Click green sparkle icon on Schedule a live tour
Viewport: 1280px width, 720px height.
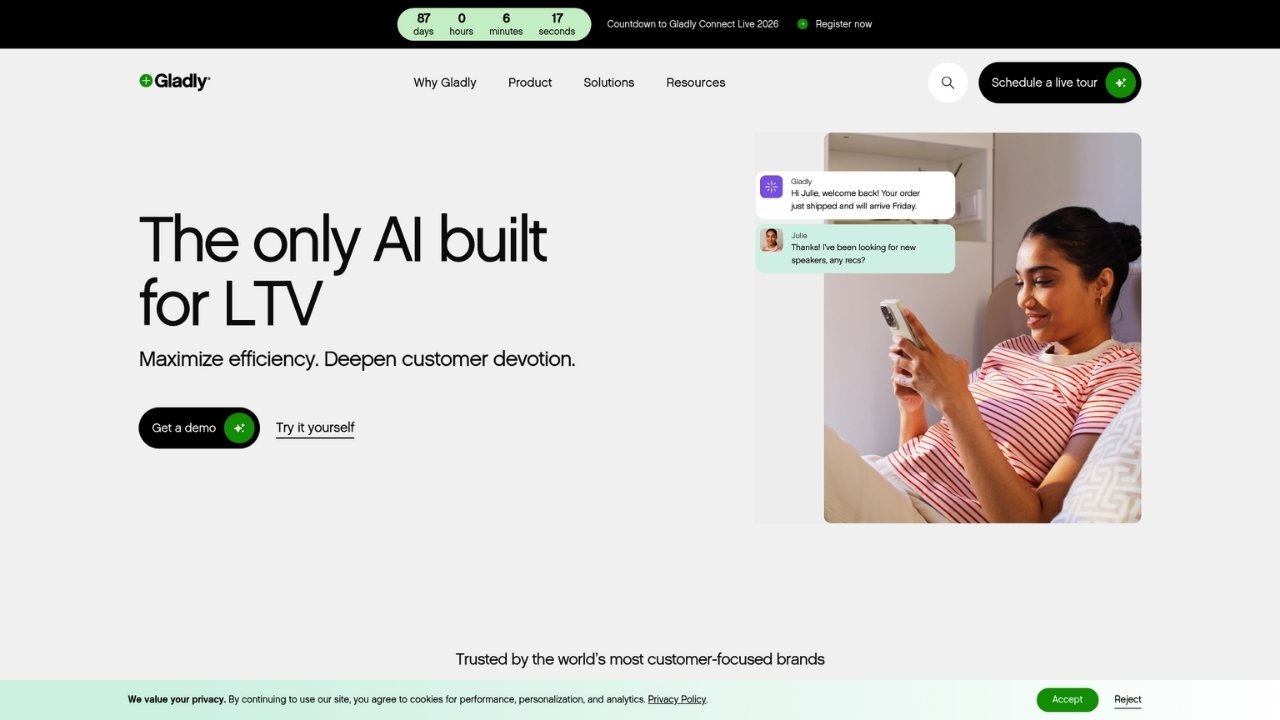point(1120,83)
